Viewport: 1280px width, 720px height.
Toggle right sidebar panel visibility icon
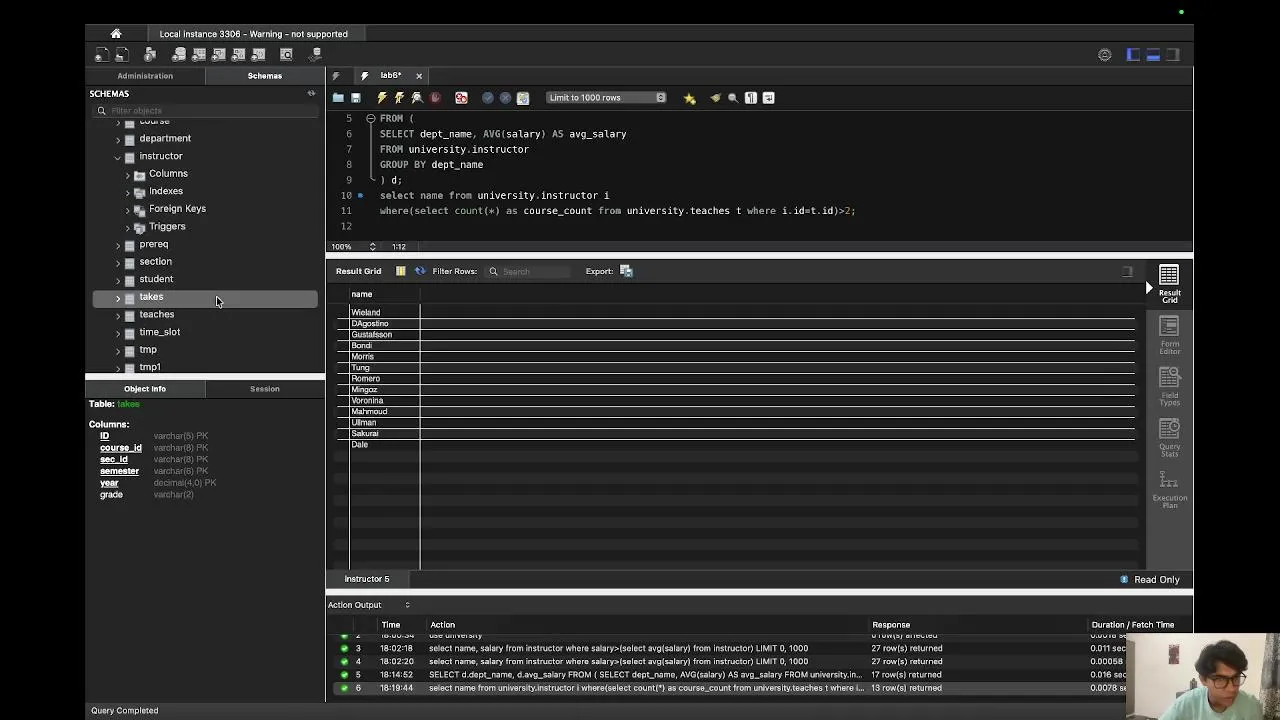(x=1173, y=55)
